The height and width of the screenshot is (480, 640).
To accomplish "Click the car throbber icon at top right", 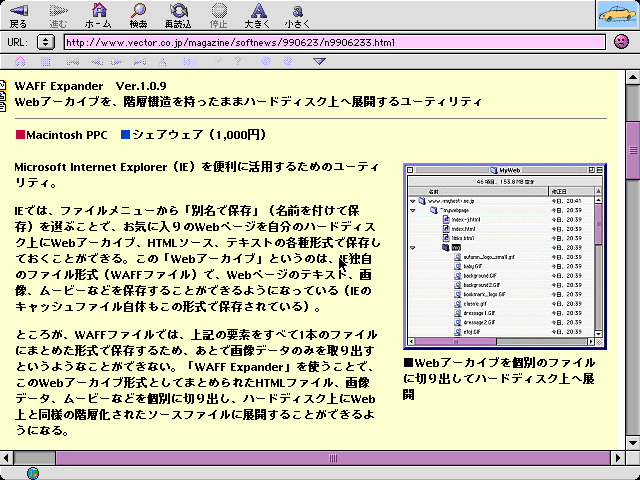I will coord(617,15).
